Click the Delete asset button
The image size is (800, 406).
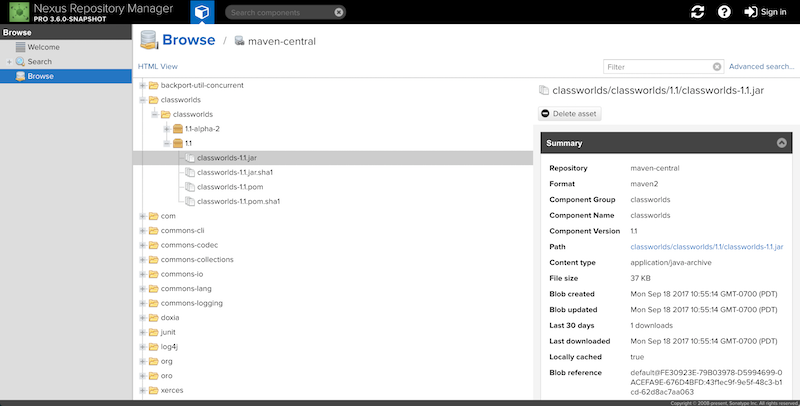570,114
